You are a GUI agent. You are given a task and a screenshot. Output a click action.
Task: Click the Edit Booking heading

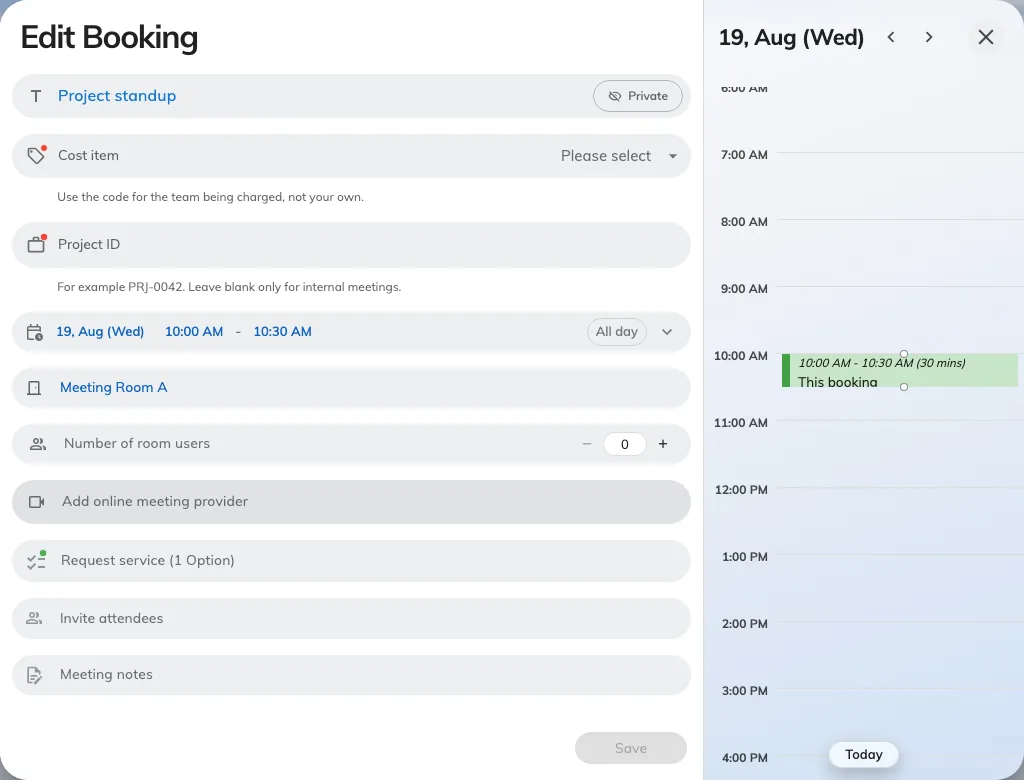(x=109, y=37)
